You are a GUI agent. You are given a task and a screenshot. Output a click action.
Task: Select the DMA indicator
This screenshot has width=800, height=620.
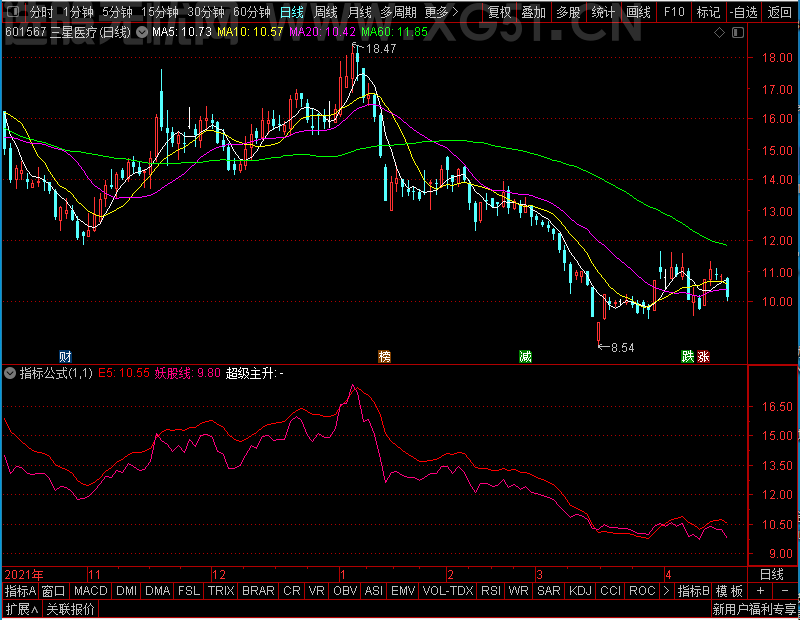(x=158, y=591)
